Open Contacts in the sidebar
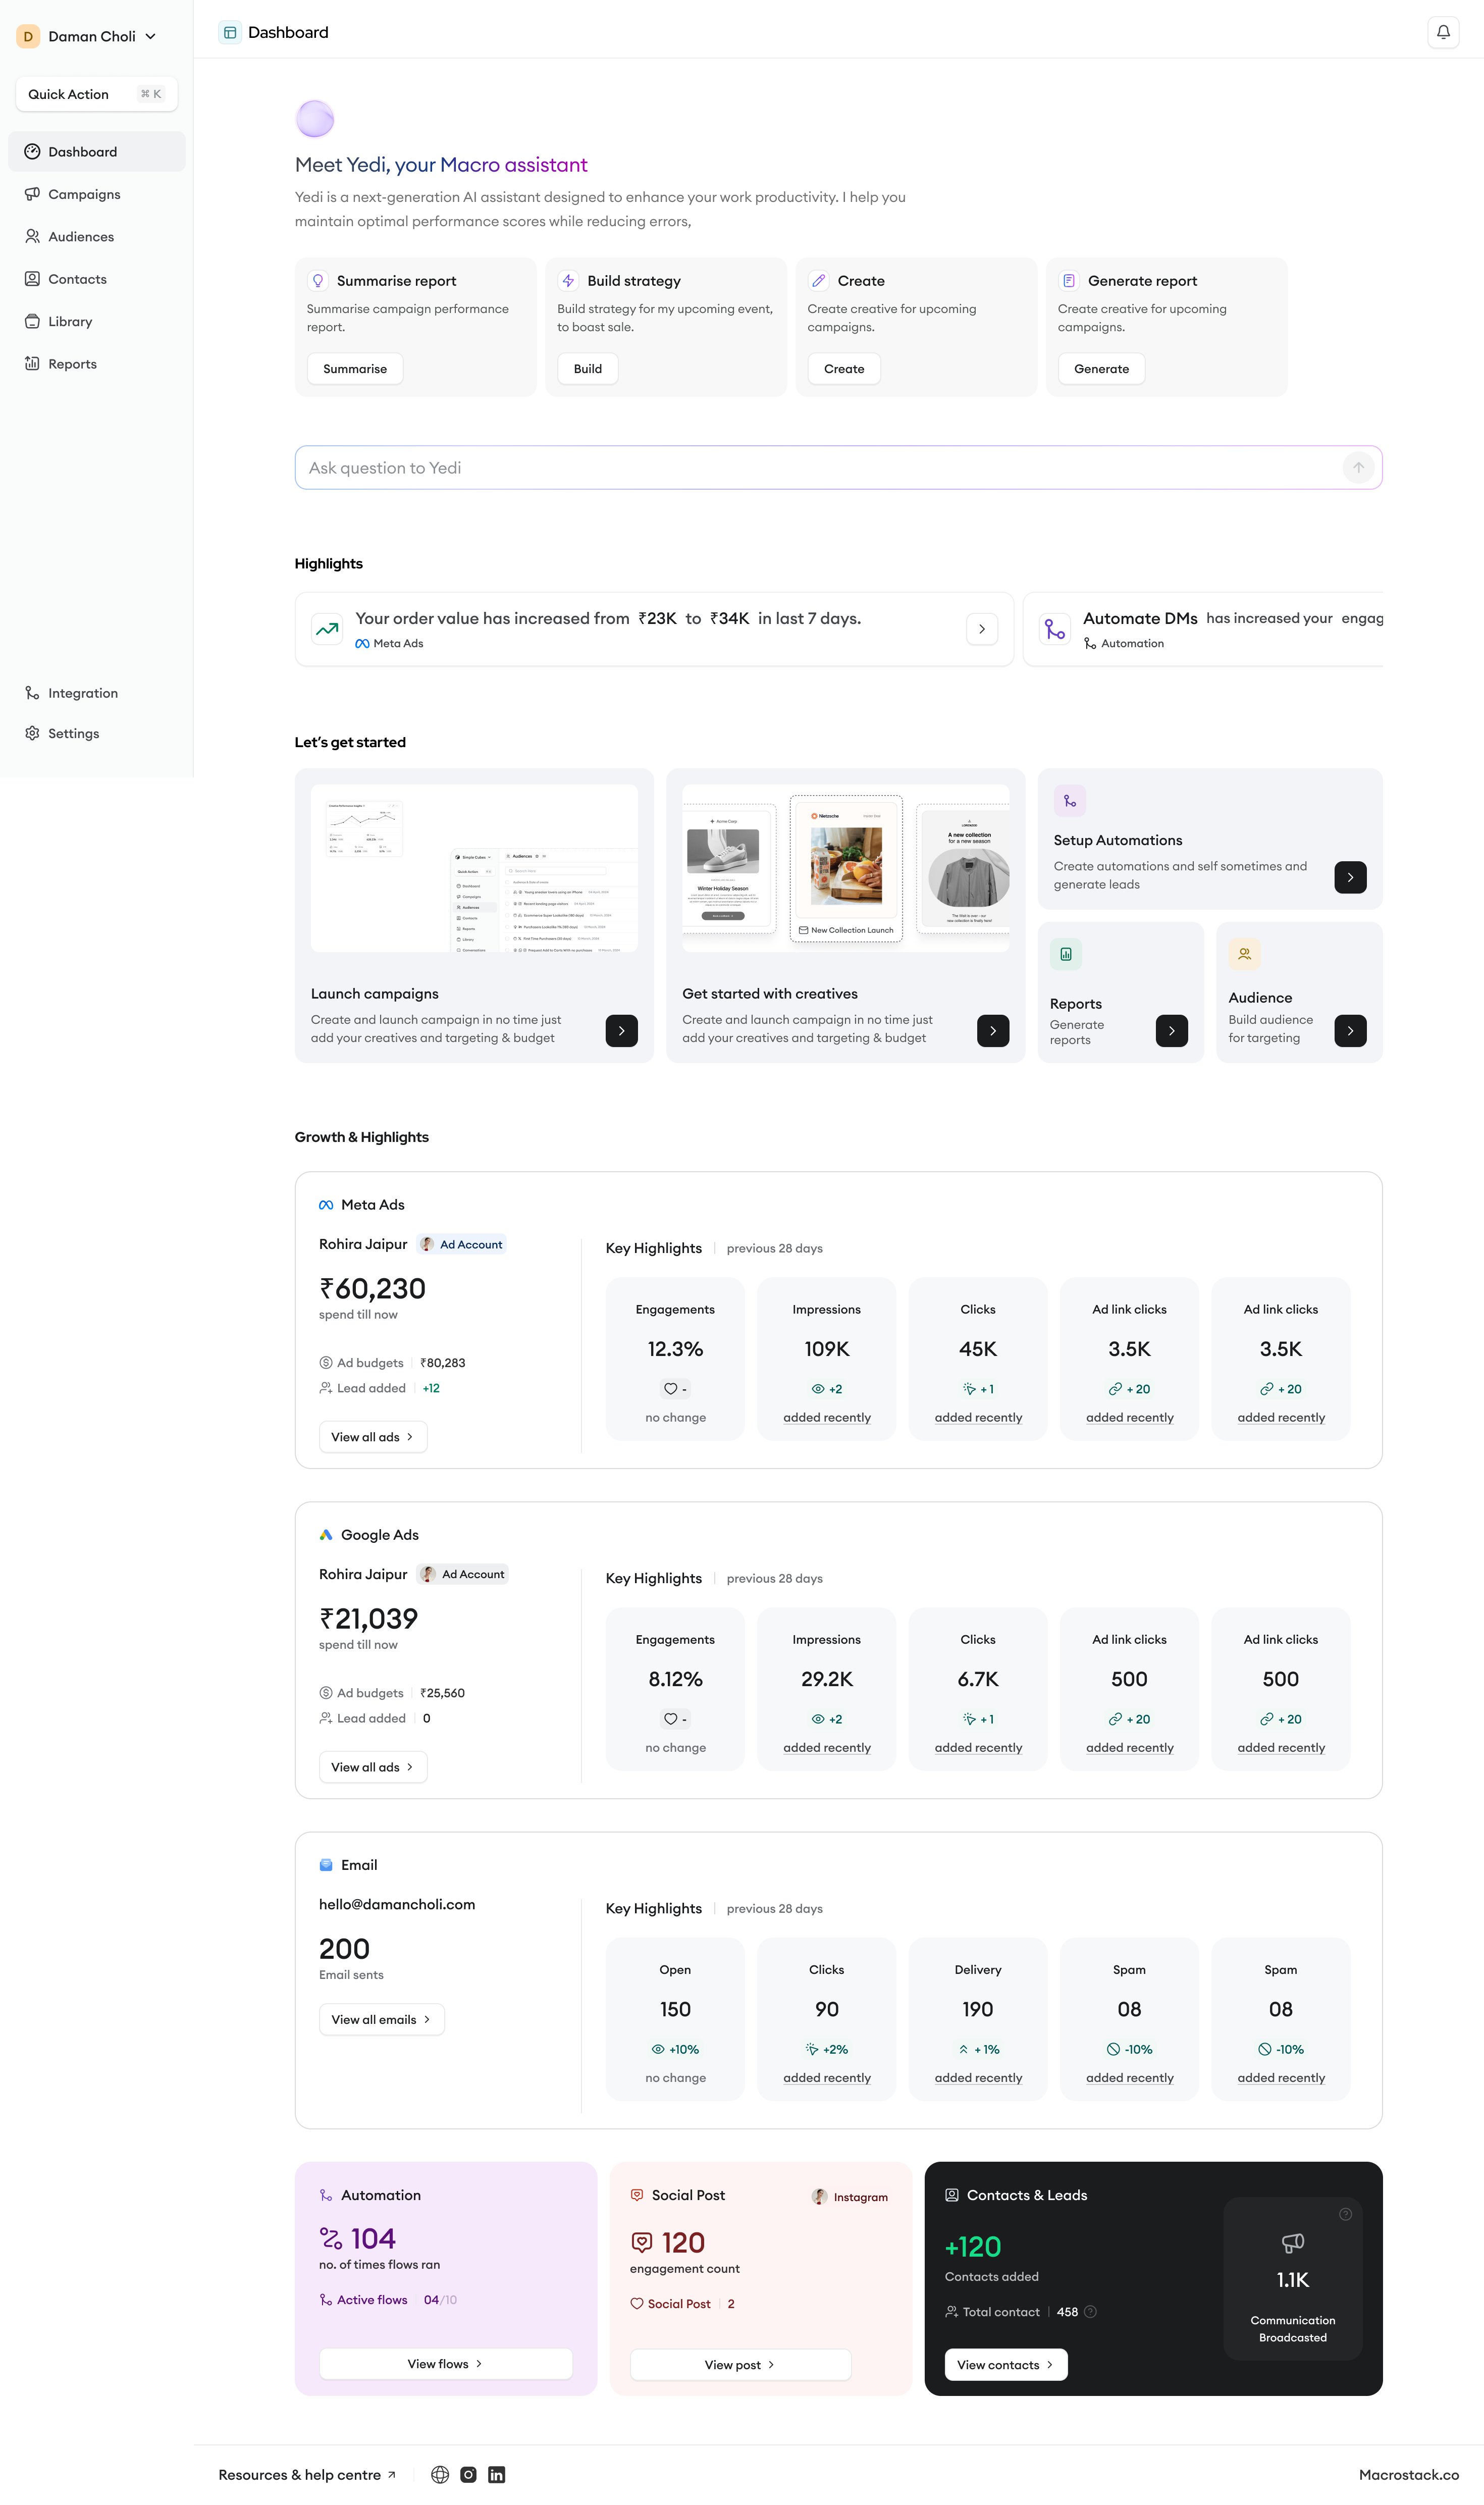Image resolution: width=1484 pixels, height=2505 pixels. click(x=97, y=279)
